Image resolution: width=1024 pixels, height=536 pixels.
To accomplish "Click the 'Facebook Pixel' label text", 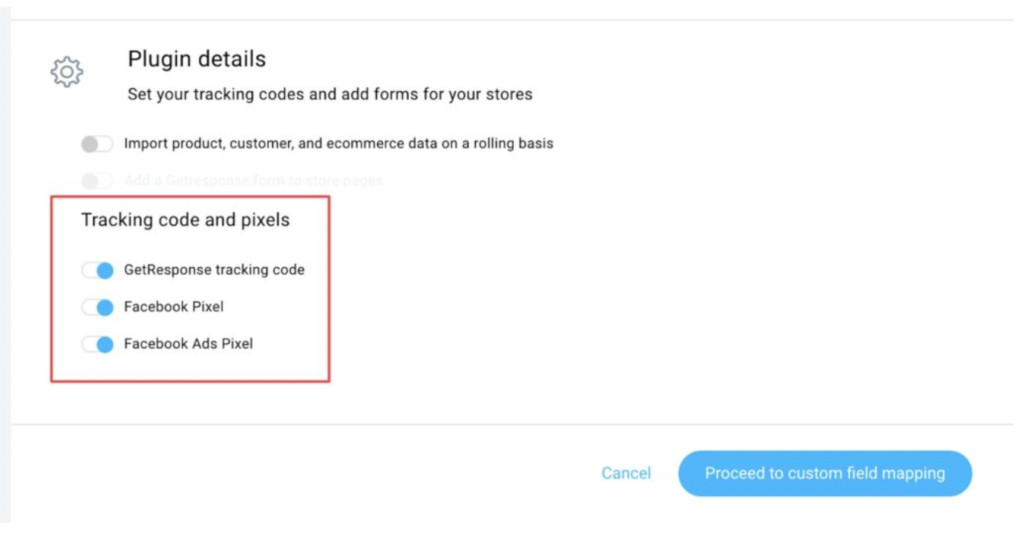I will tap(174, 307).
